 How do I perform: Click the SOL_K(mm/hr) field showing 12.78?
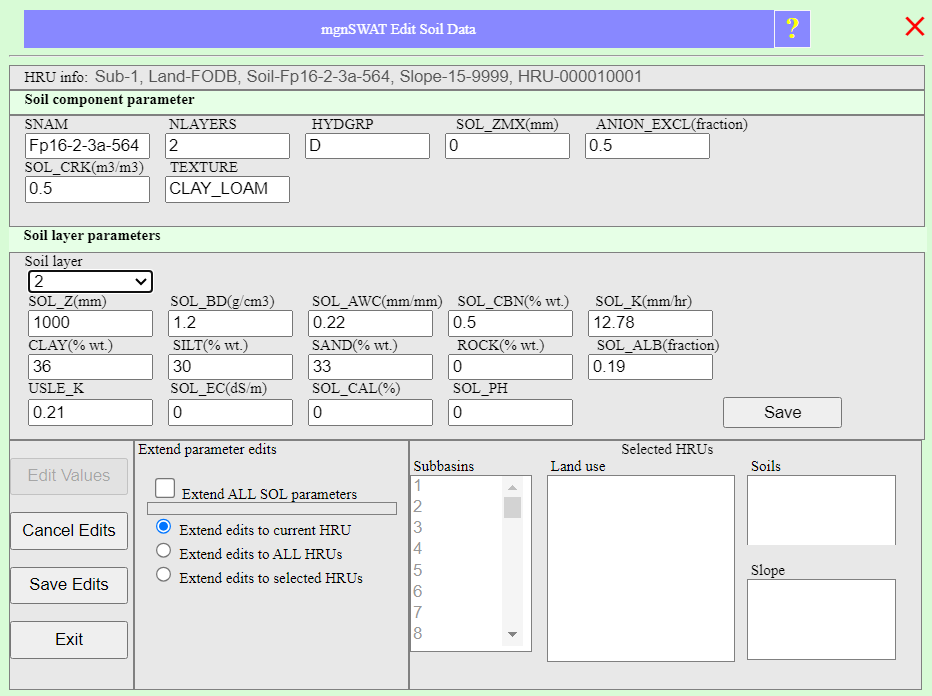coord(650,323)
